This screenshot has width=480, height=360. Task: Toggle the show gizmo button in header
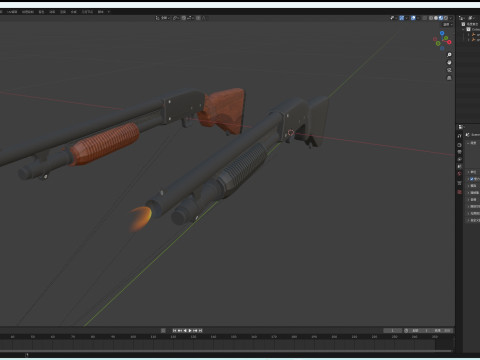pyautogui.click(x=402, y=18)
